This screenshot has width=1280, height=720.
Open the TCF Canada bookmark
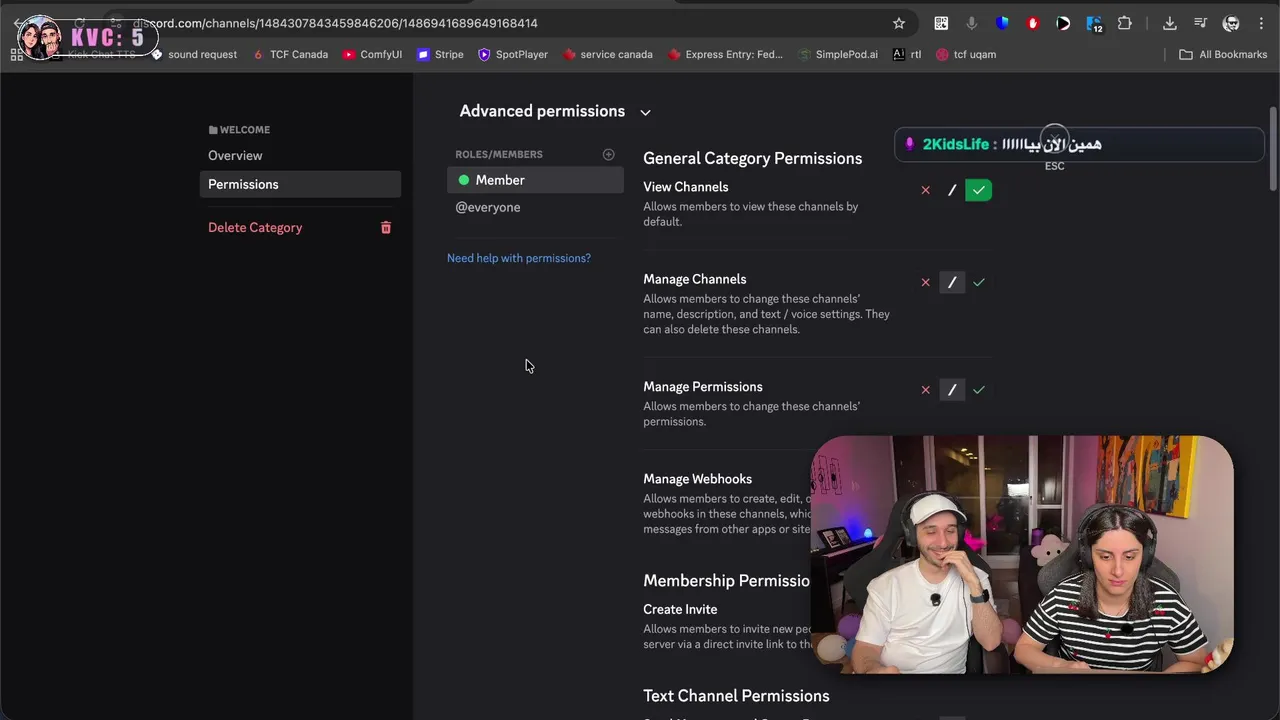click(x=290, y=54)
